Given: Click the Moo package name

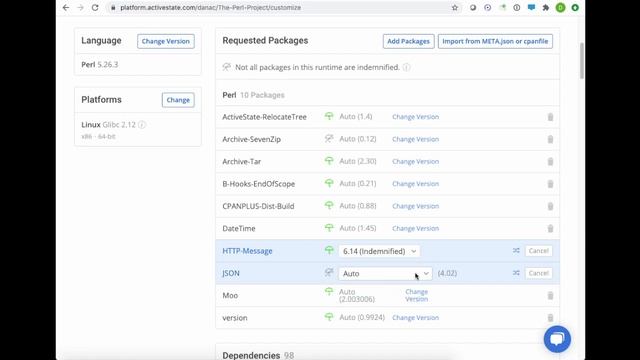Looking at the screenshot, I should click(x=230, y=296).
